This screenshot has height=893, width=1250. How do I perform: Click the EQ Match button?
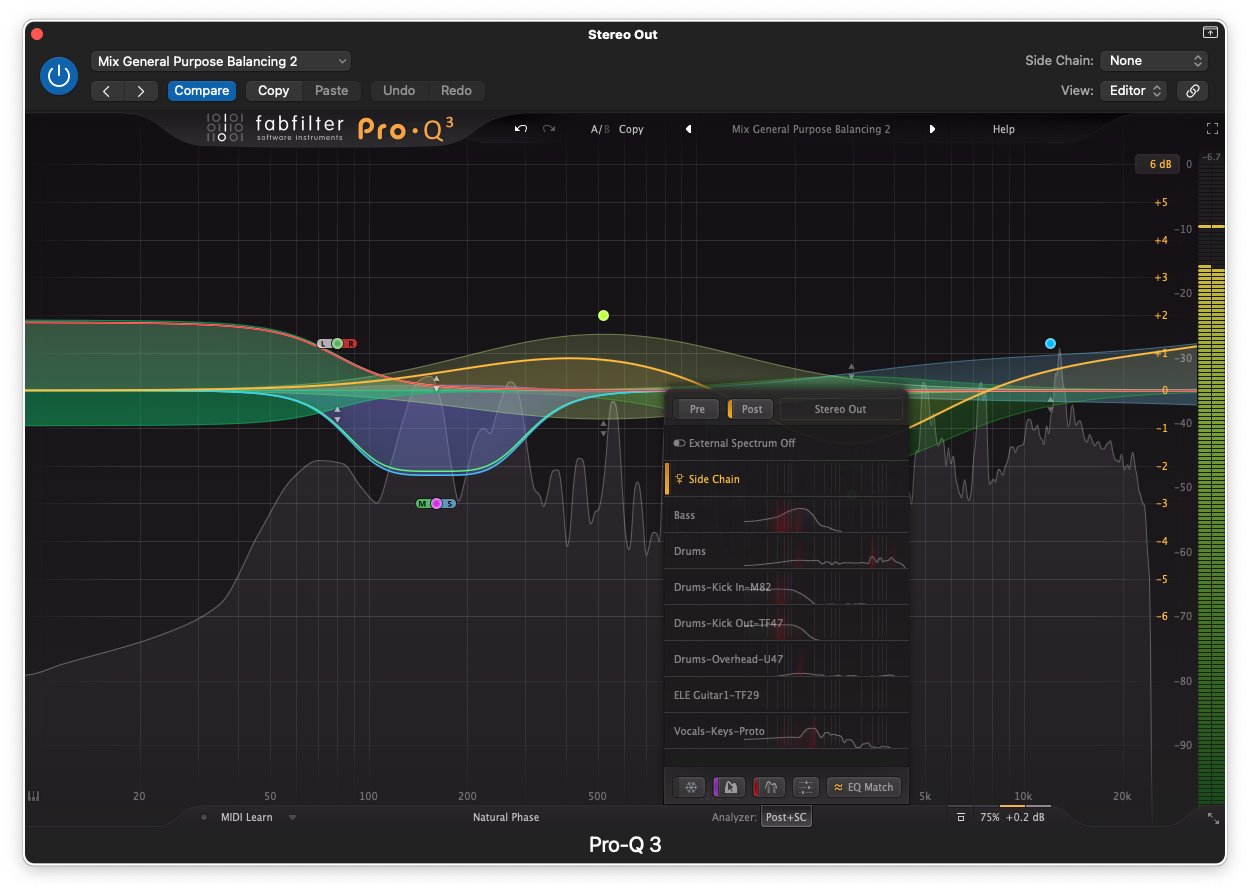(863, 787)
